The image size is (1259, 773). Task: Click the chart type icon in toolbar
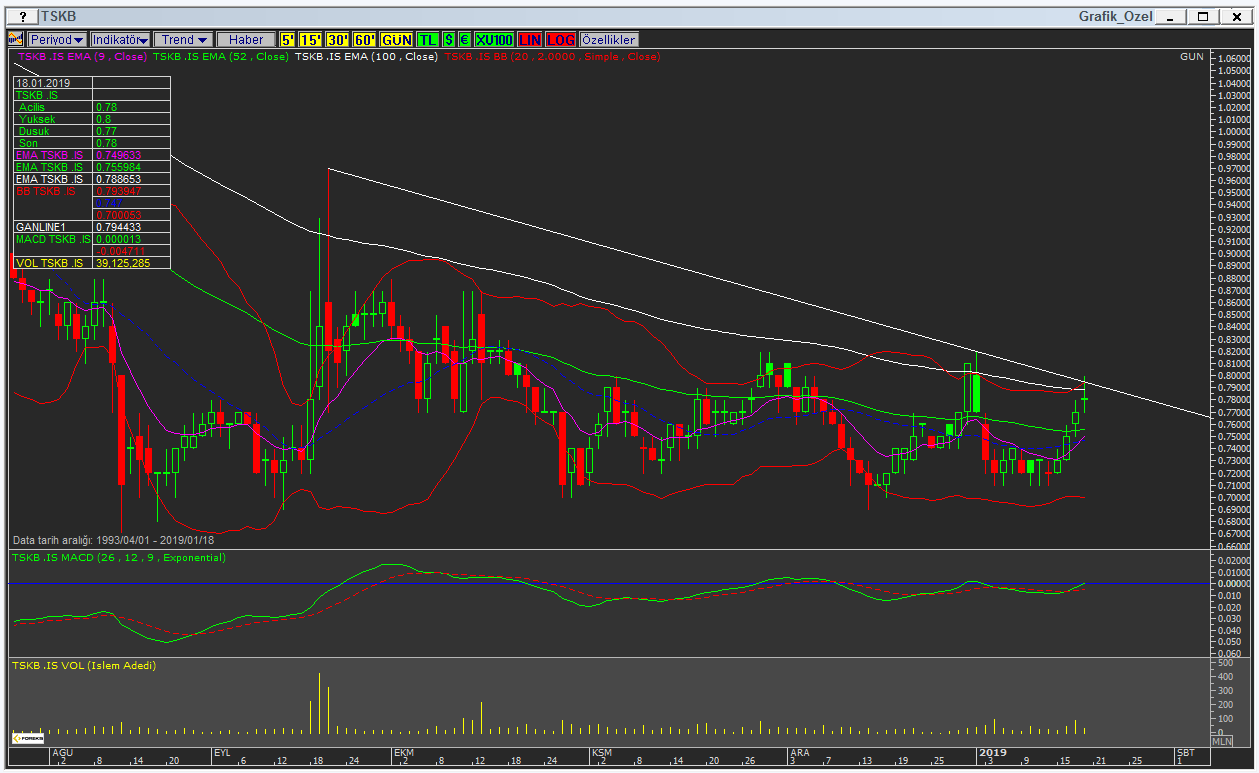(x=16, y=39)
